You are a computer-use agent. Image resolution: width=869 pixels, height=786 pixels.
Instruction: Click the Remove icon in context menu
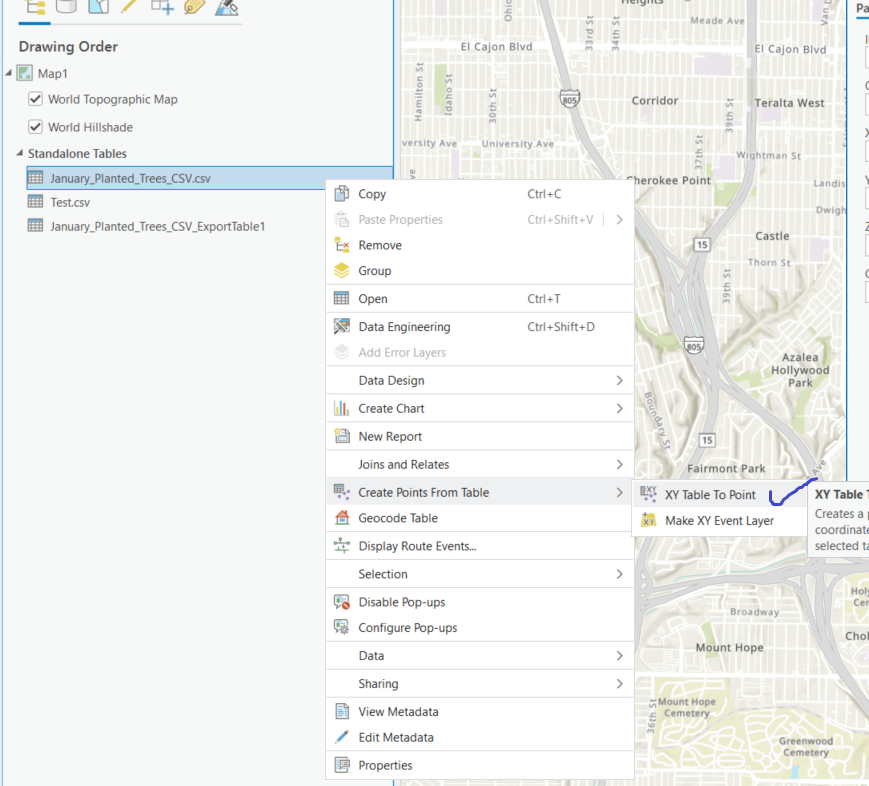click(x=342, y=244)
